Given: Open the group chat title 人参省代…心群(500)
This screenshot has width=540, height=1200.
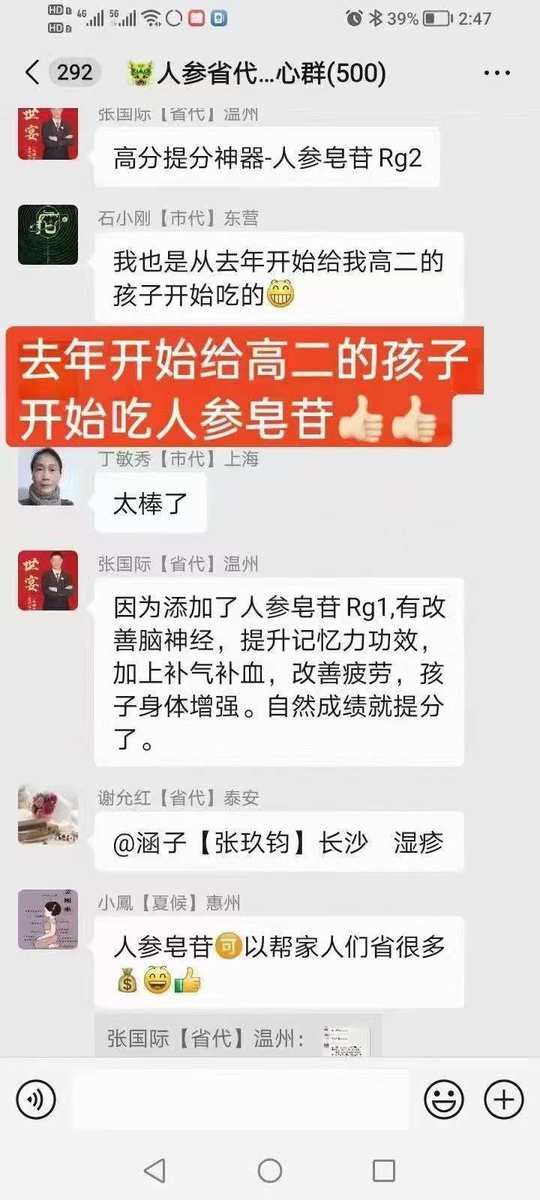Looking at the screenshot, I should 257,73.
